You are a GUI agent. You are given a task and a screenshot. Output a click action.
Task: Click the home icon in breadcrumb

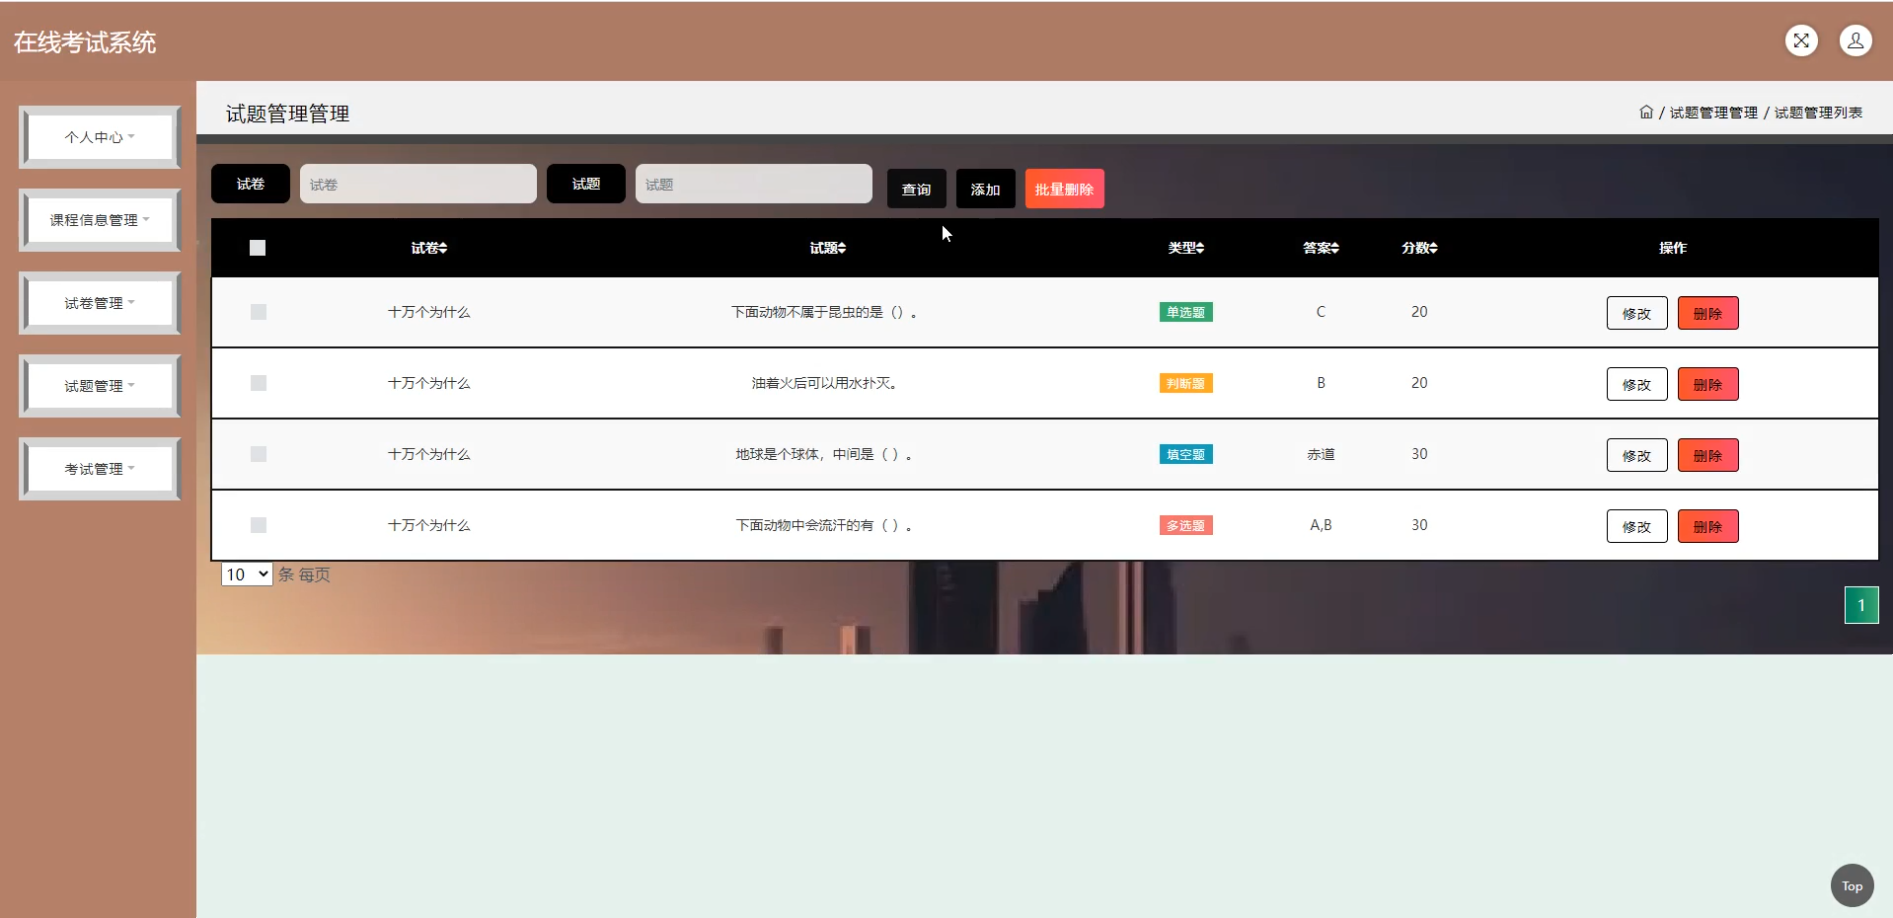(x=1646, y=112)
